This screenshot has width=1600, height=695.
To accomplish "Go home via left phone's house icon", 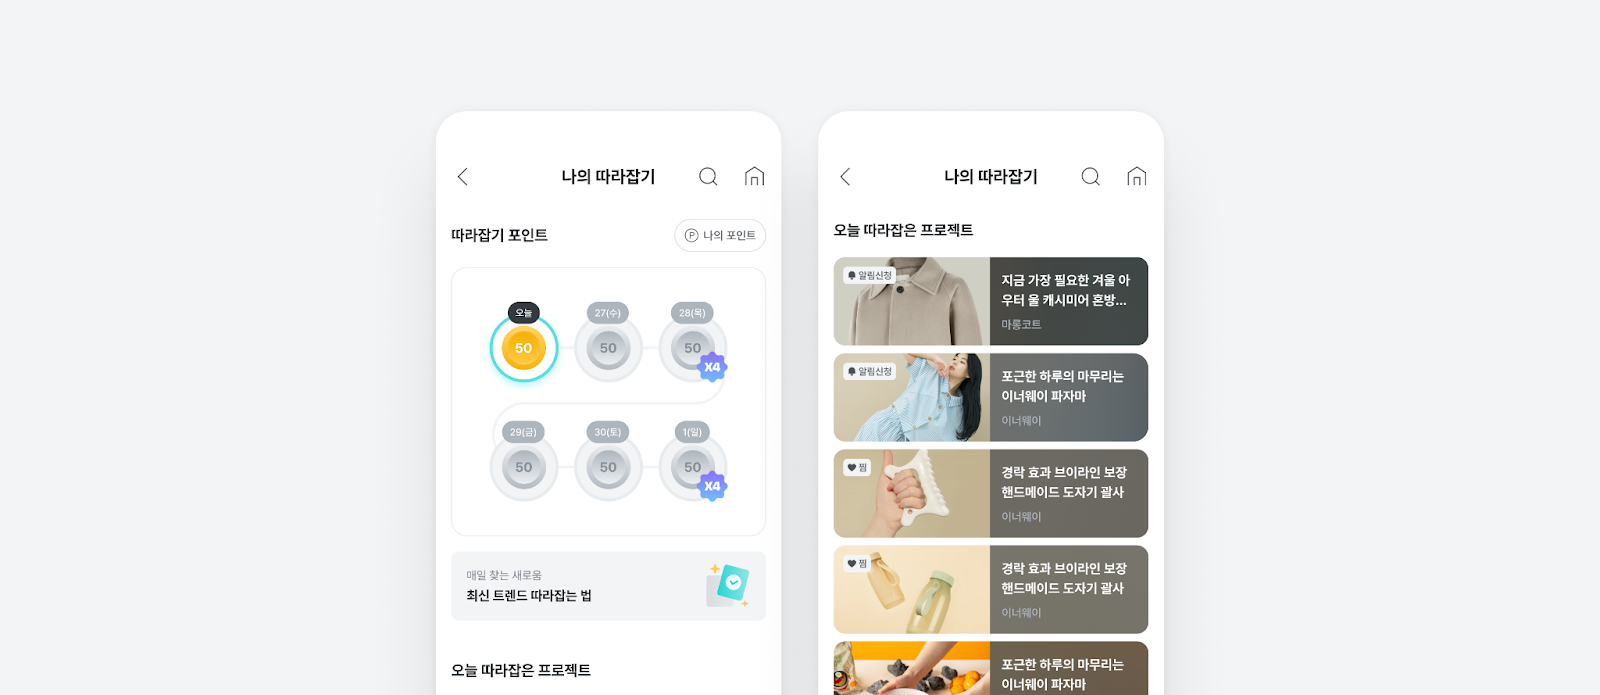I will click(x=754, y=177).
